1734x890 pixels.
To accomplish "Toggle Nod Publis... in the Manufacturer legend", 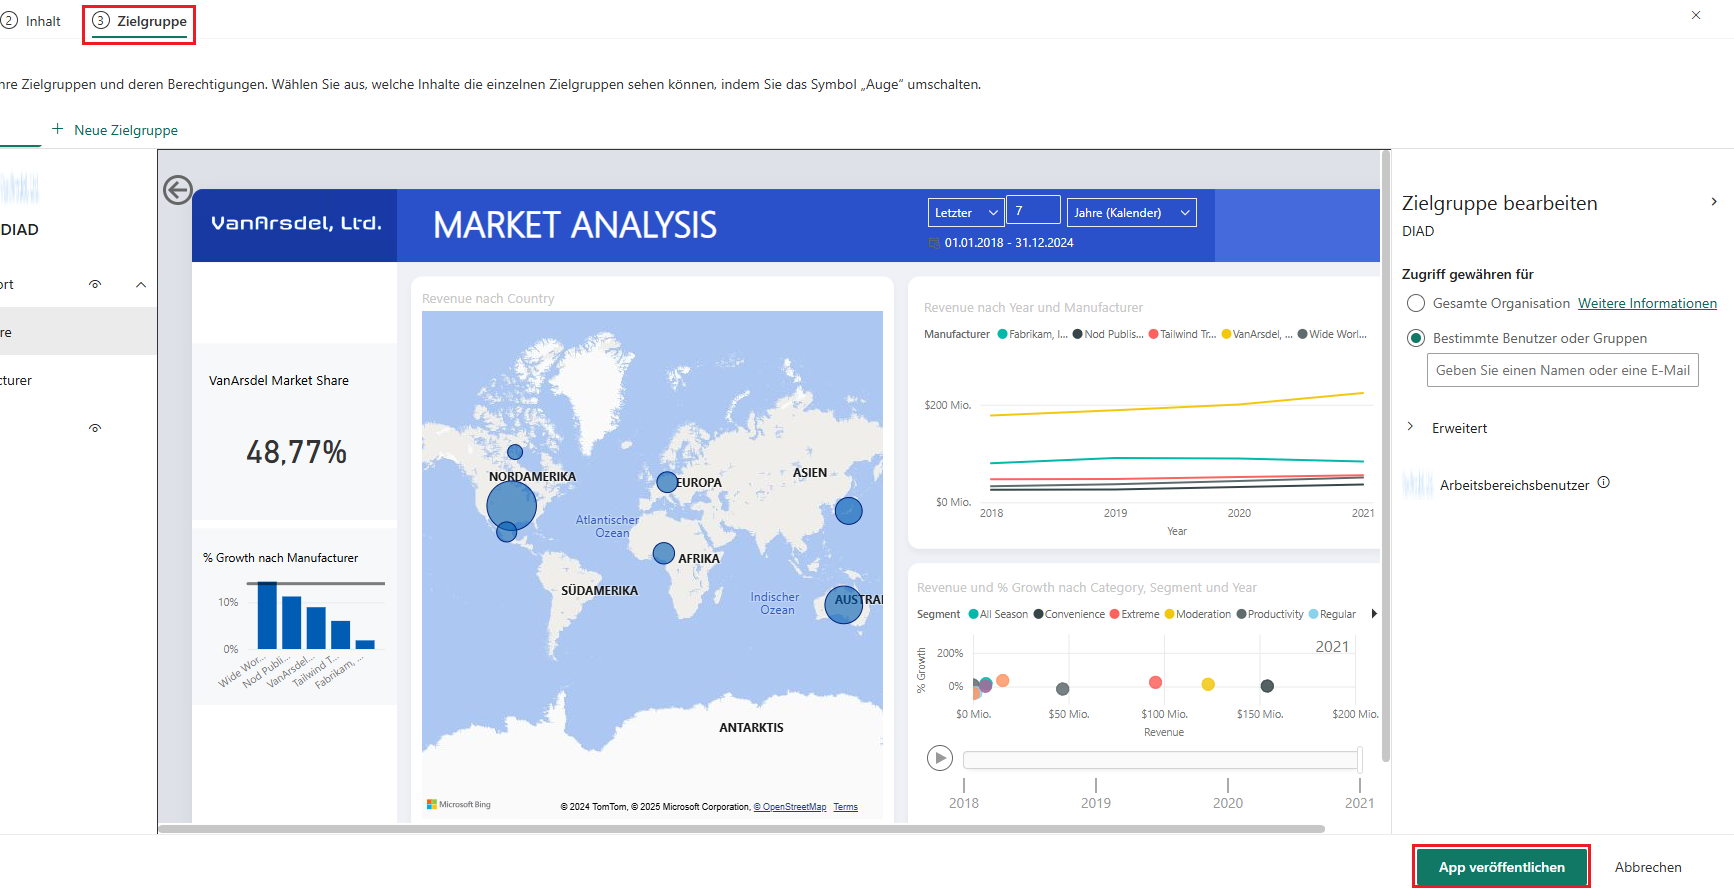I will (1108, 334).
